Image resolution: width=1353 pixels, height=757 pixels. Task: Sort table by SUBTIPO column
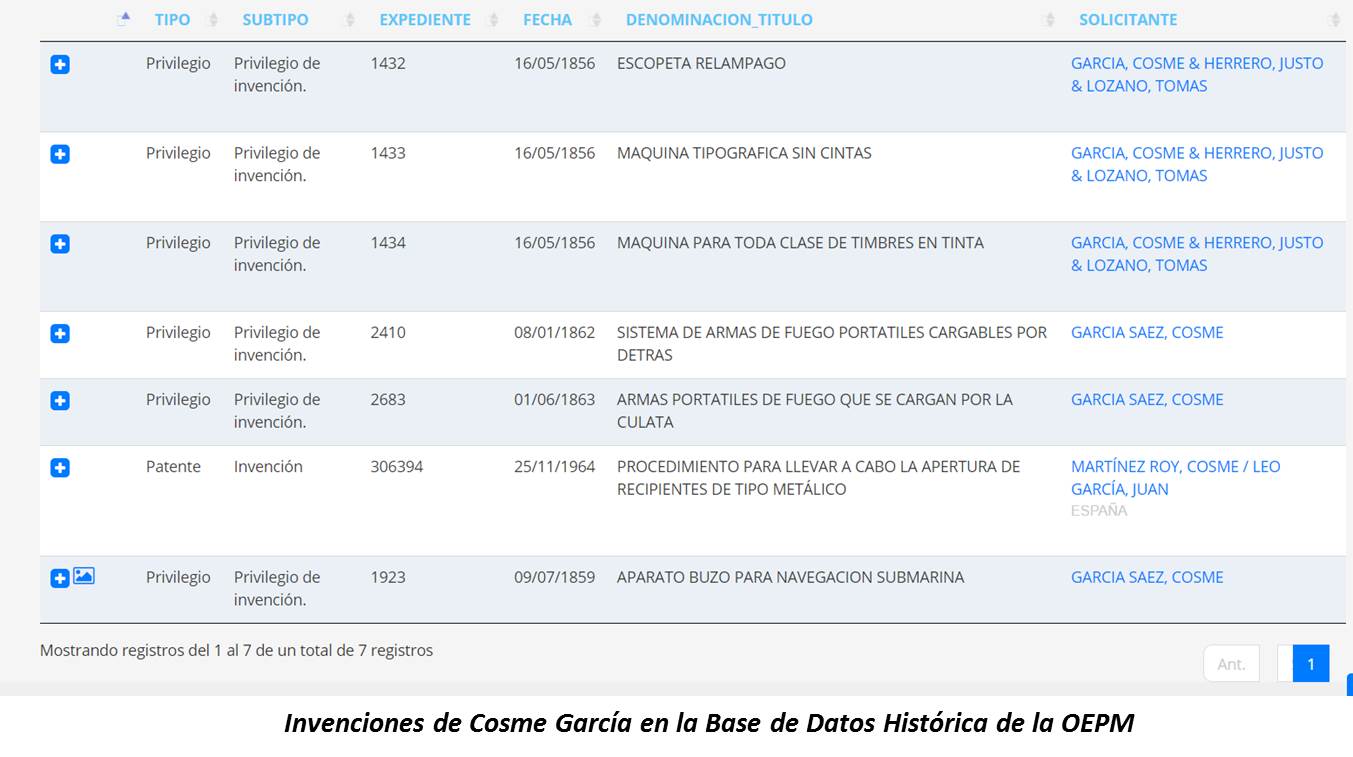coord(275,20)
